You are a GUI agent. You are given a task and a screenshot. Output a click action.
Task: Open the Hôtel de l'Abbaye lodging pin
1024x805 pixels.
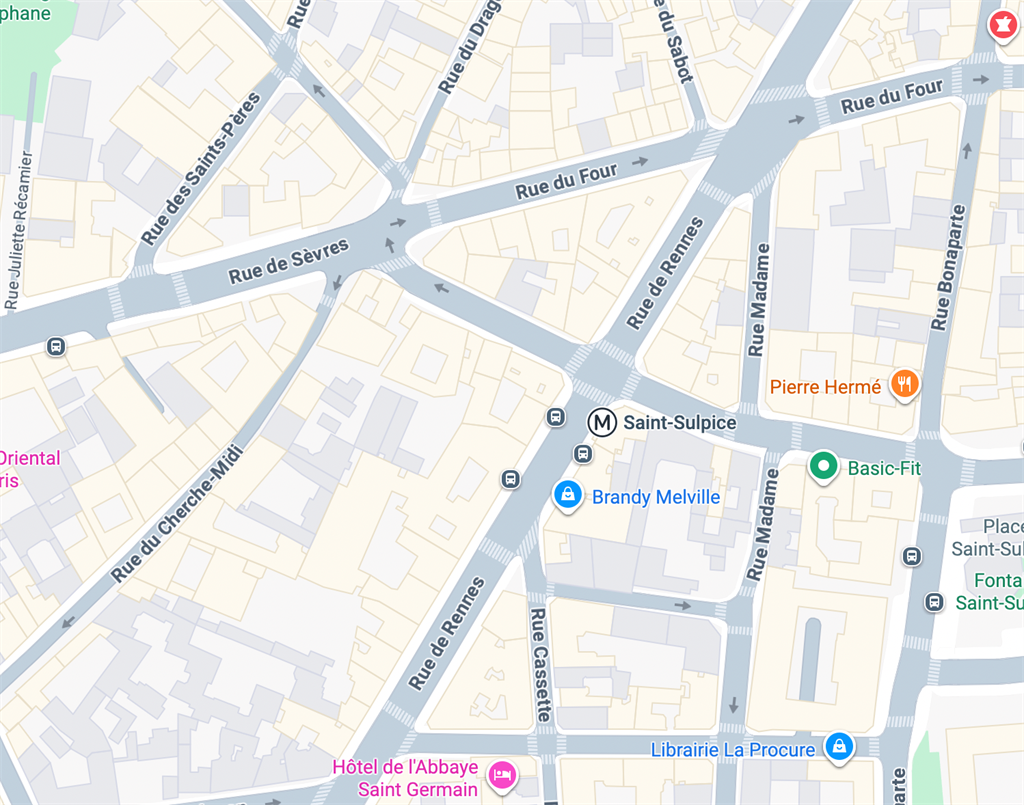point(502,776)
